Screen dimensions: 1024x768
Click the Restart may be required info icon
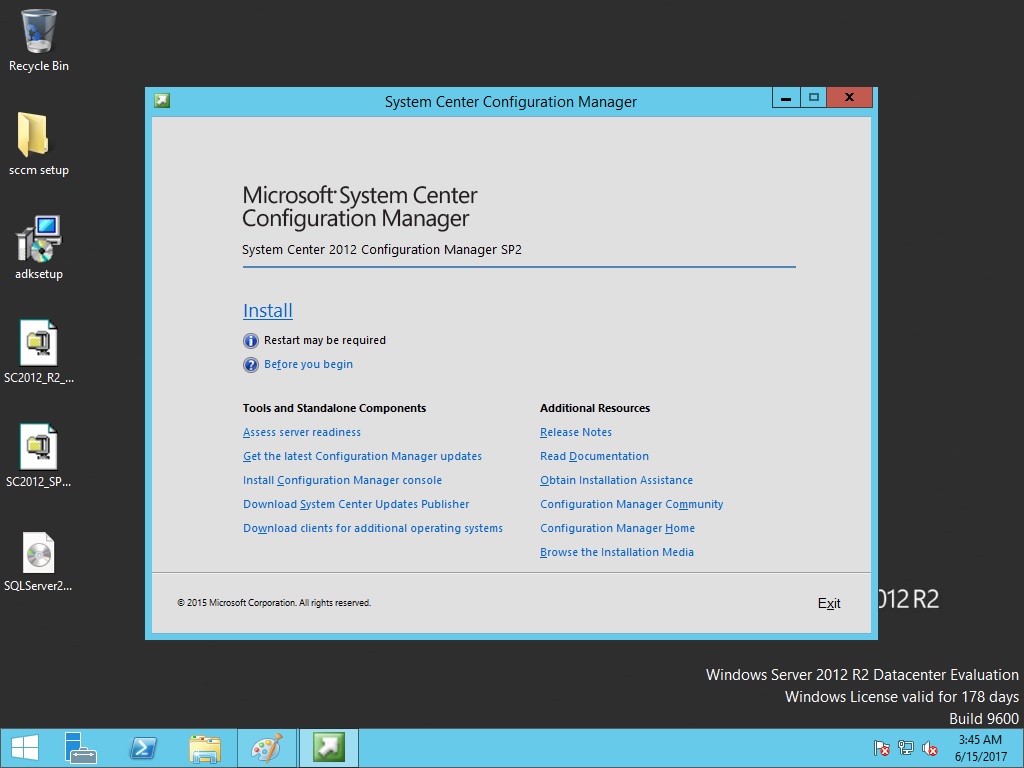pos(251,341)
